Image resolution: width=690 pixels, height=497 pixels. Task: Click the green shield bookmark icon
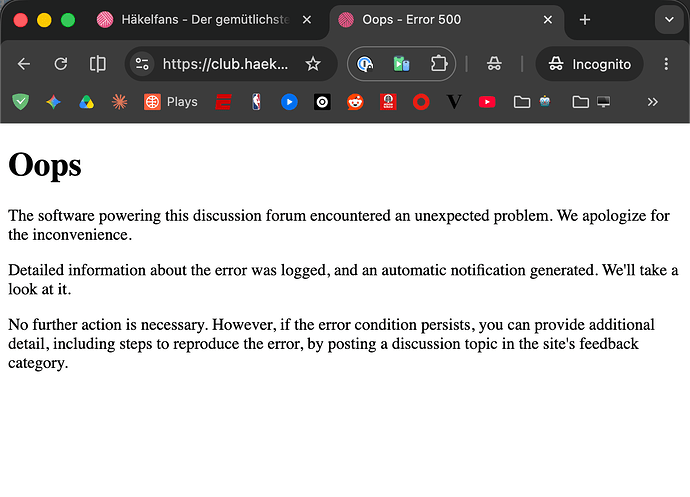pos(20,102)
